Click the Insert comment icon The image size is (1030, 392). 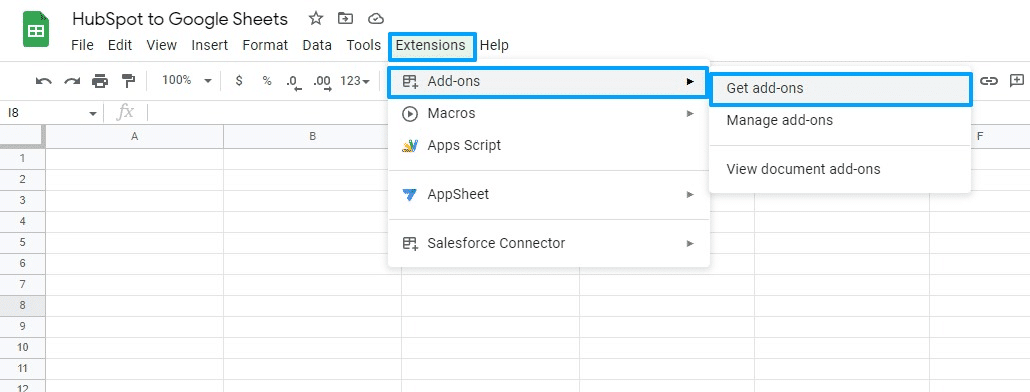(x=1017, y=81)
